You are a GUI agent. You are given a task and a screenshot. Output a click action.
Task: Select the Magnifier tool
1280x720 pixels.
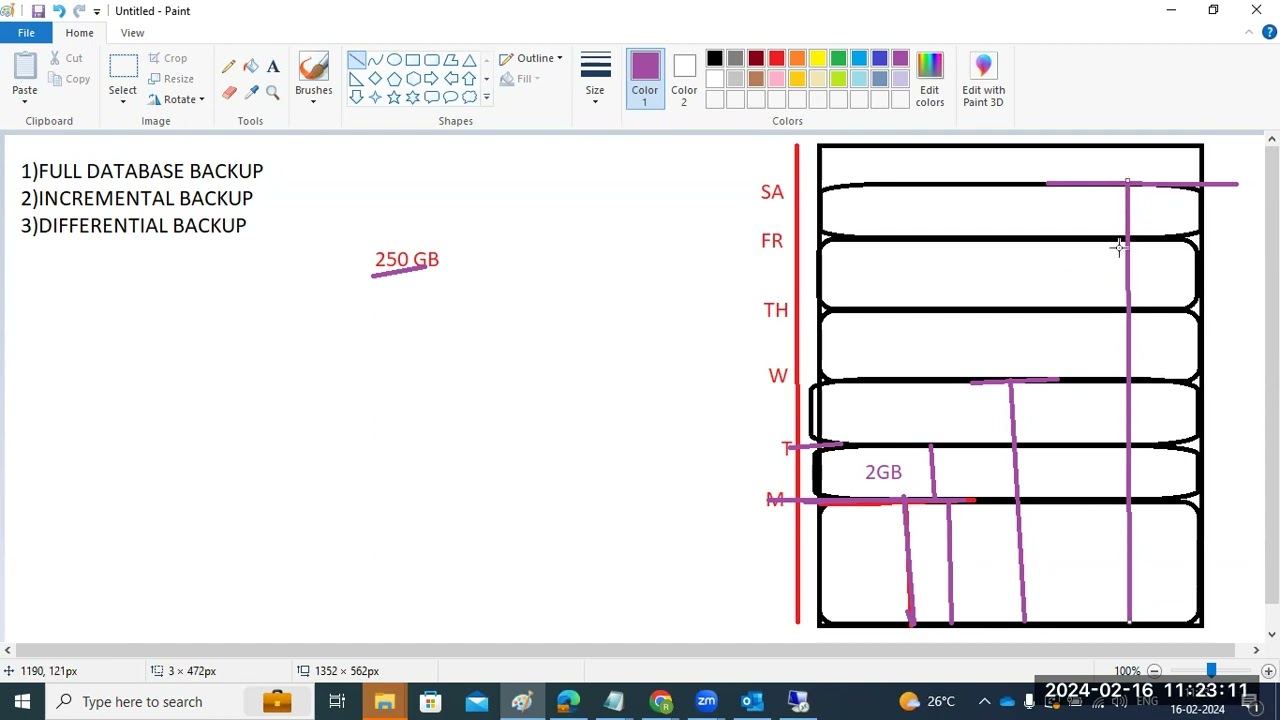click(273, 92)
